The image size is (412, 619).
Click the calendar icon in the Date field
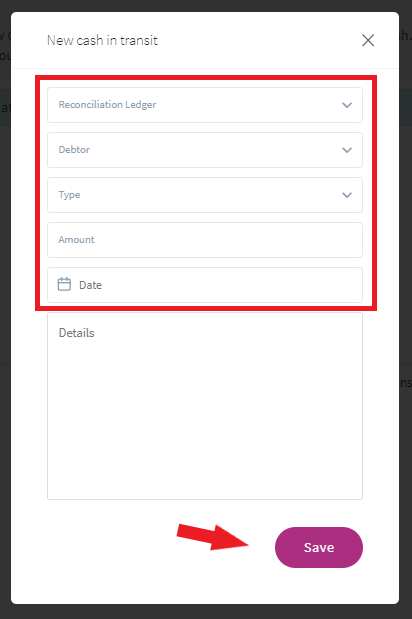point(64,284)
